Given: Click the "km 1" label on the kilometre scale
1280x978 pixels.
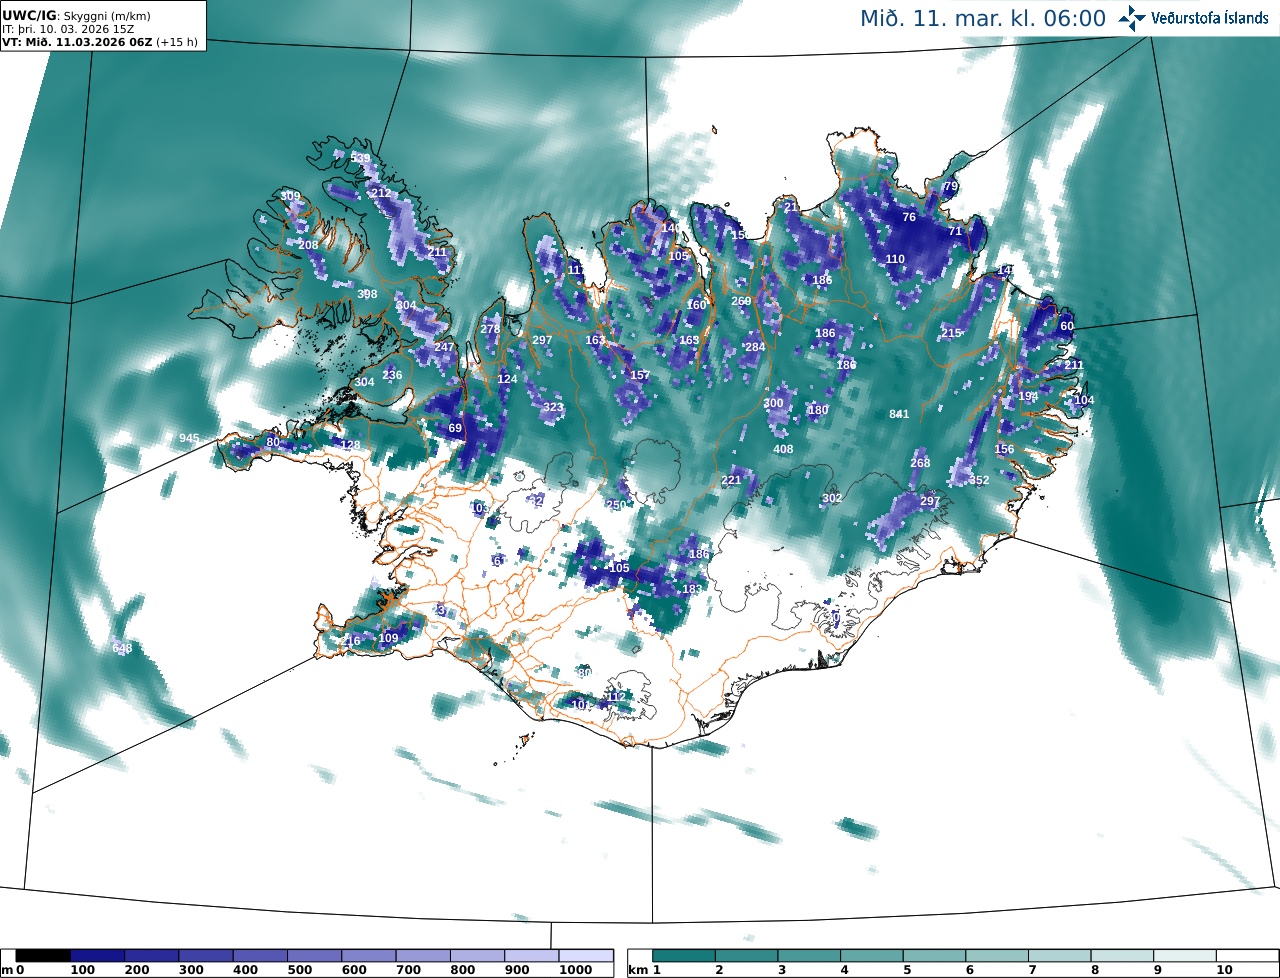Looking at the screenshot, I should pyautogui.click(x=645, y=971).
